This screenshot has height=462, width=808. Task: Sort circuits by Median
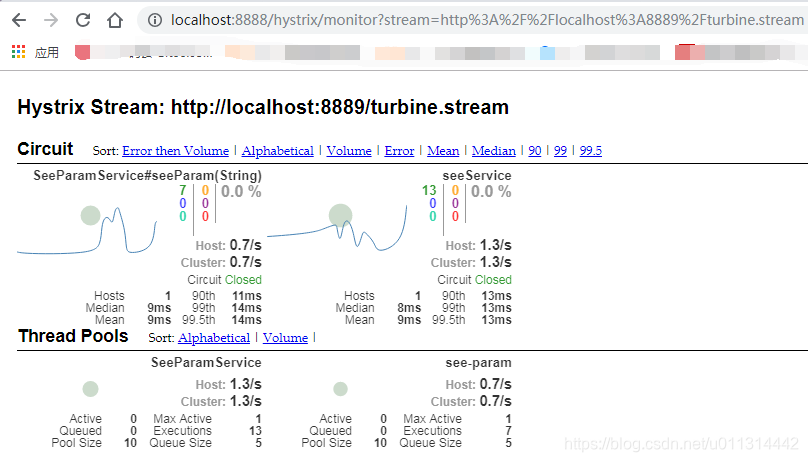(494, 151)
